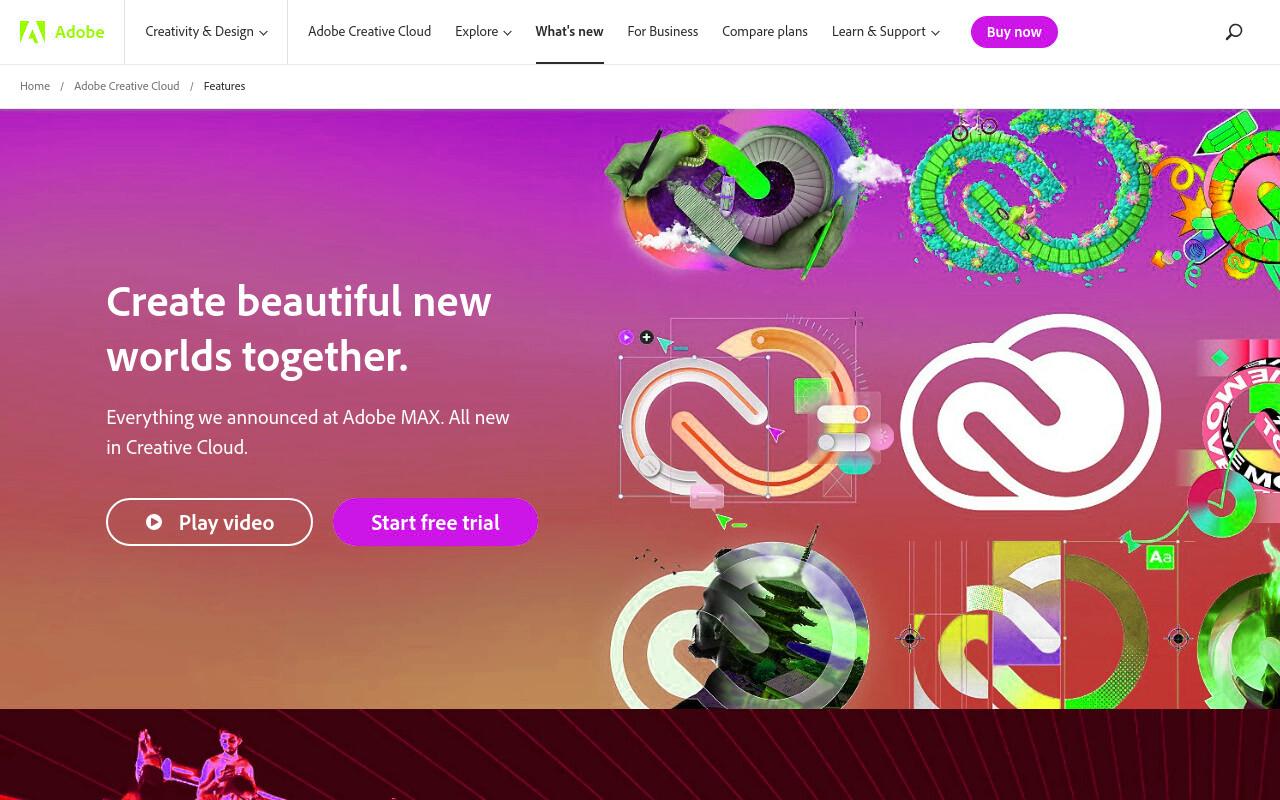This screenshot has width=1280, height=800.
Task: Click the black plus icon in artwork
Action: coord(646,337)
